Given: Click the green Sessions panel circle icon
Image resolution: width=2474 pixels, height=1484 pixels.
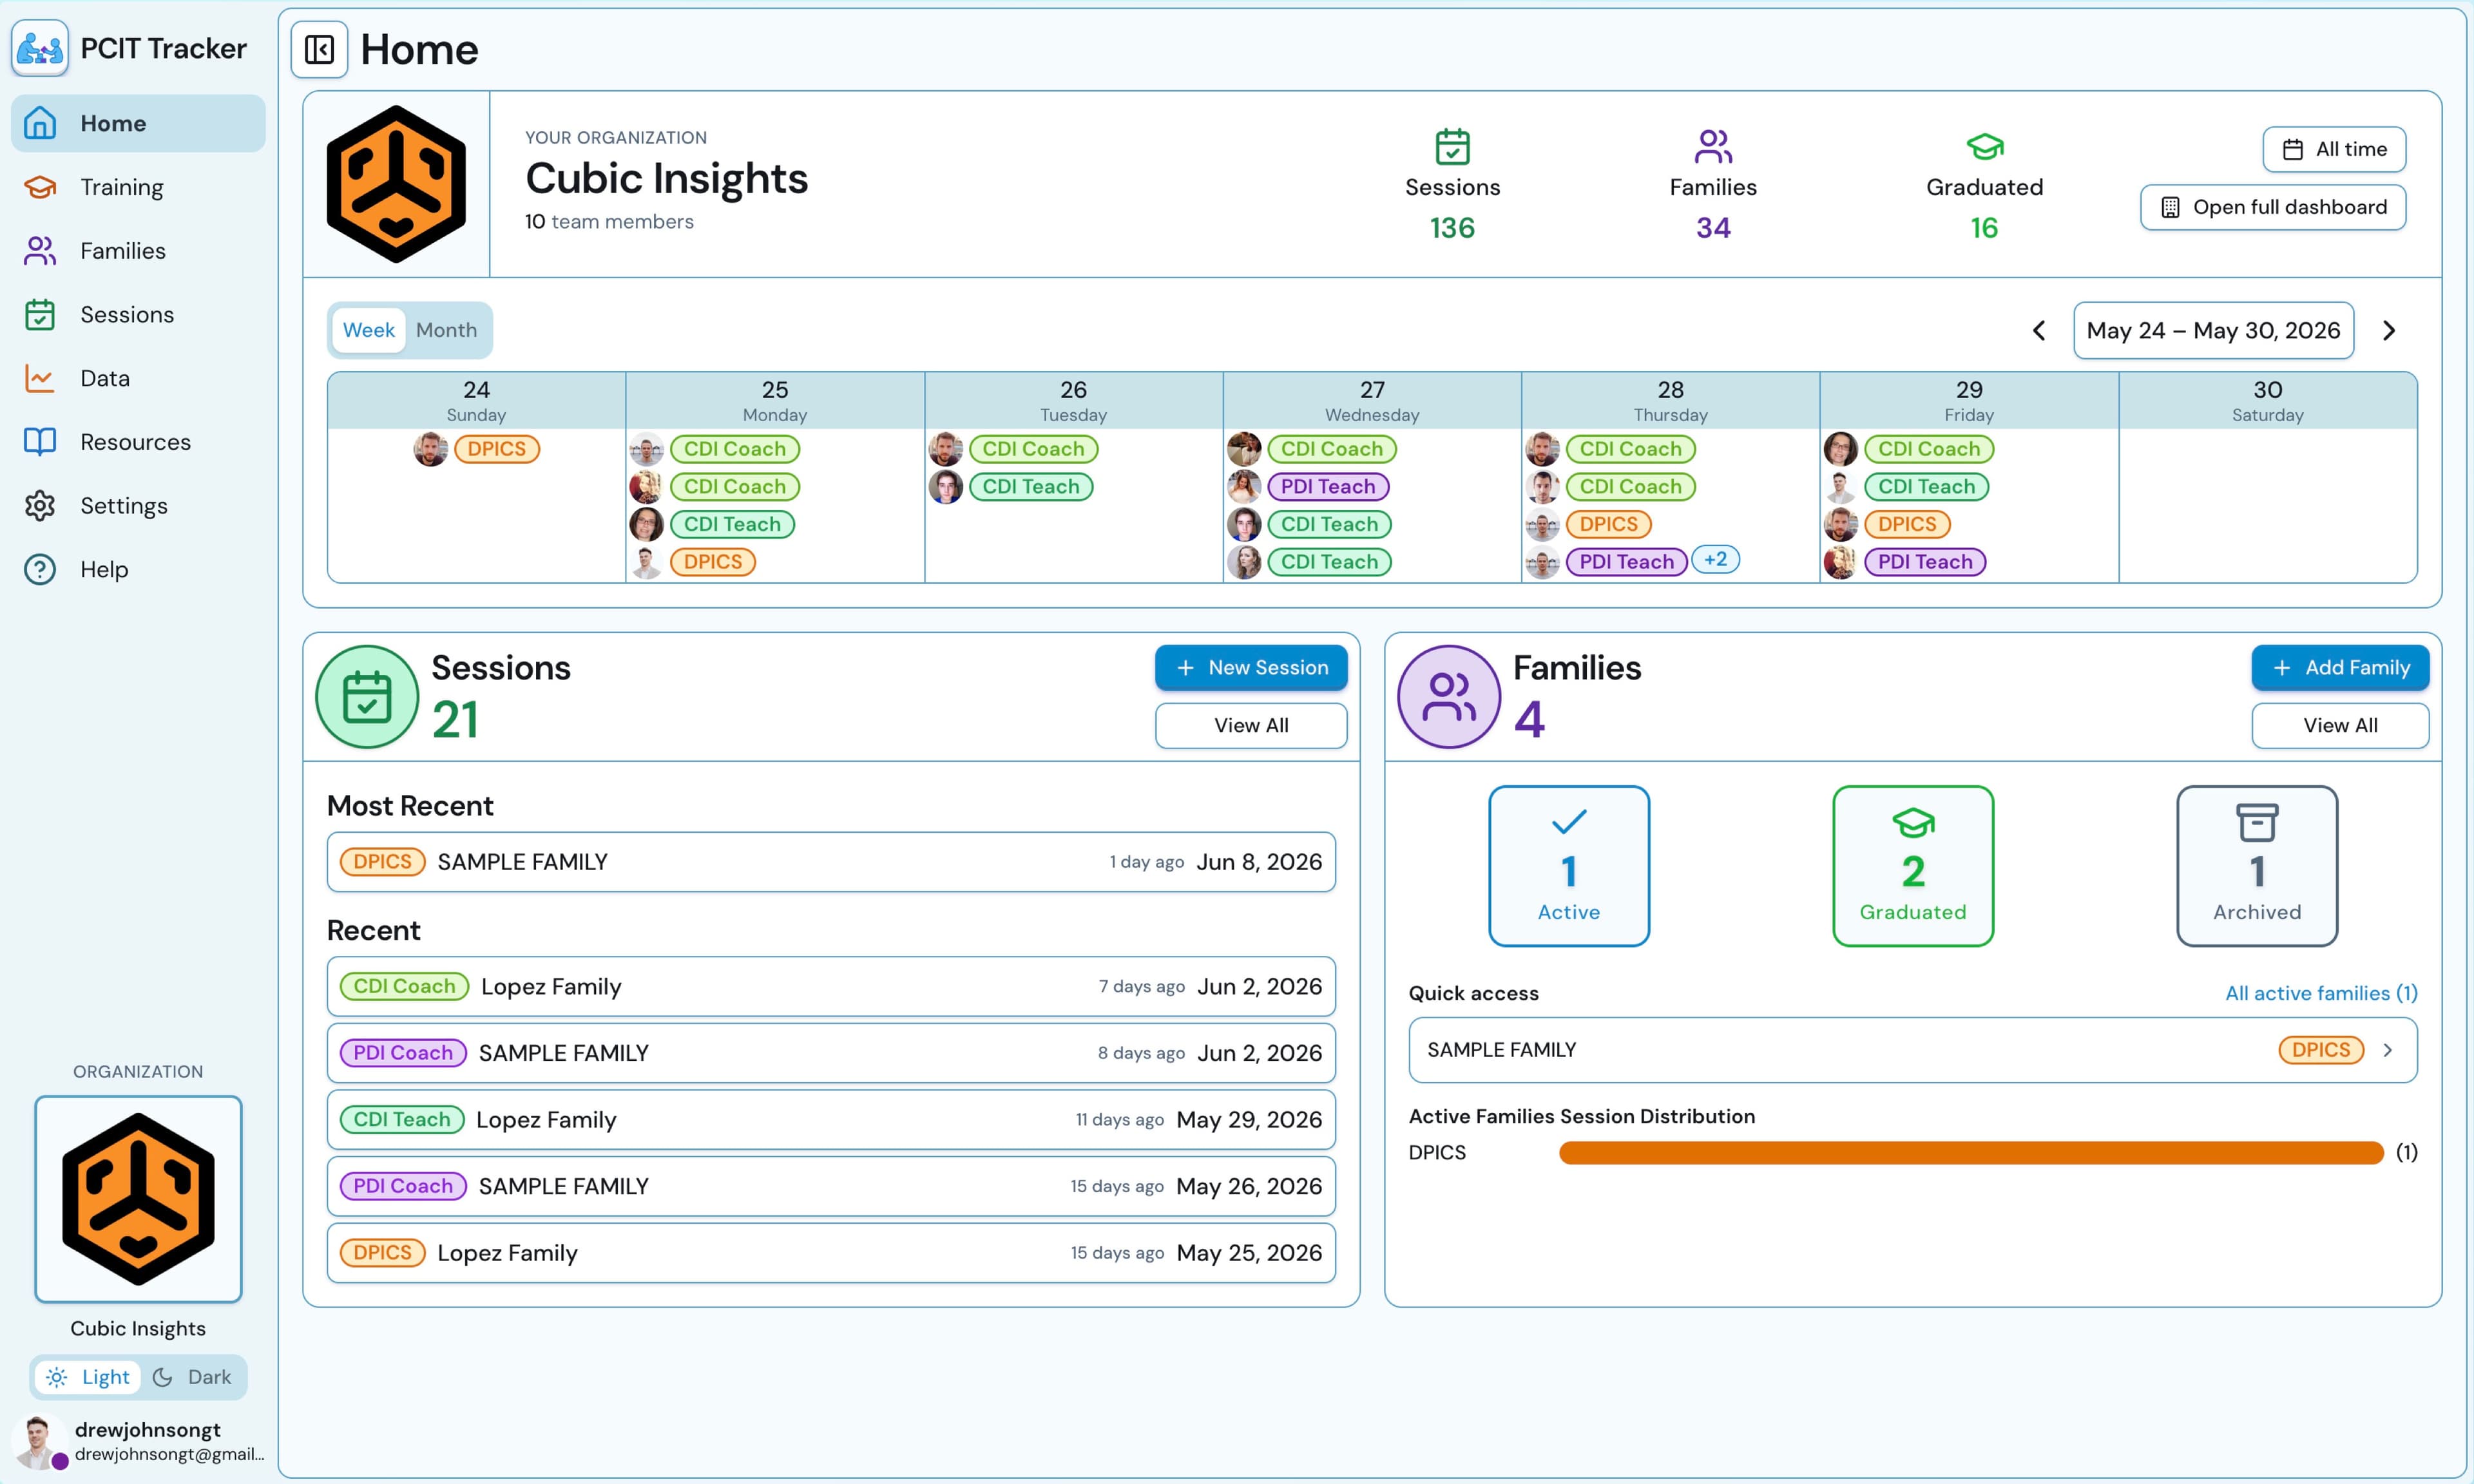Looking at the screenshot, I should (367, 697).
